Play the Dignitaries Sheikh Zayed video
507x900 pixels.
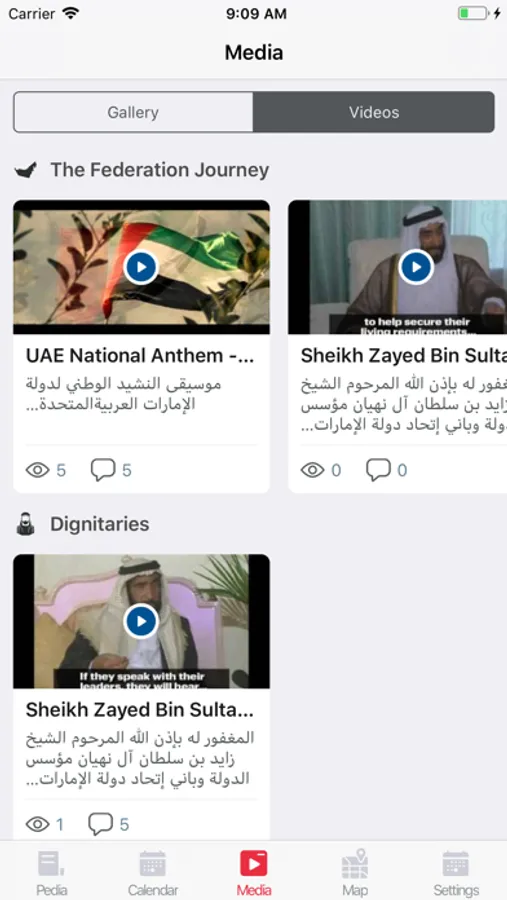point(141,621)
